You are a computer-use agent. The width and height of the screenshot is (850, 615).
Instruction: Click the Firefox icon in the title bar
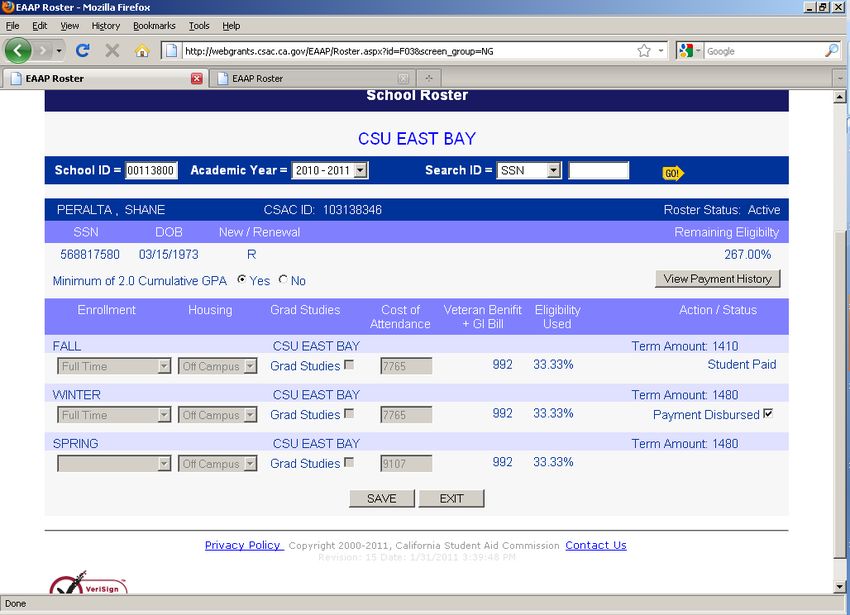[8, 7]
